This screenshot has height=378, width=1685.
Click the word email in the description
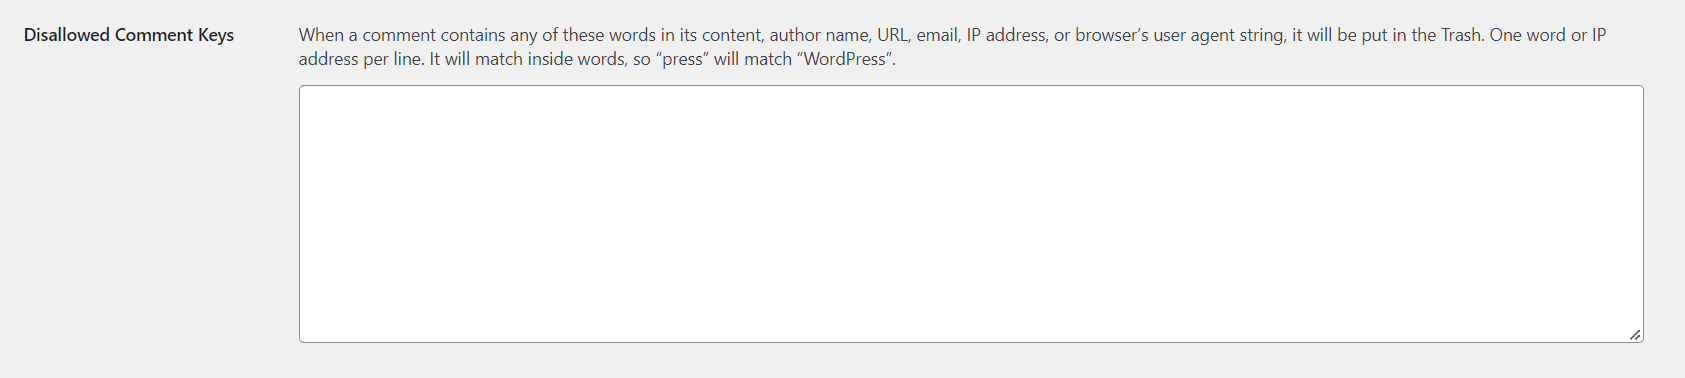(x=937, y=35)
